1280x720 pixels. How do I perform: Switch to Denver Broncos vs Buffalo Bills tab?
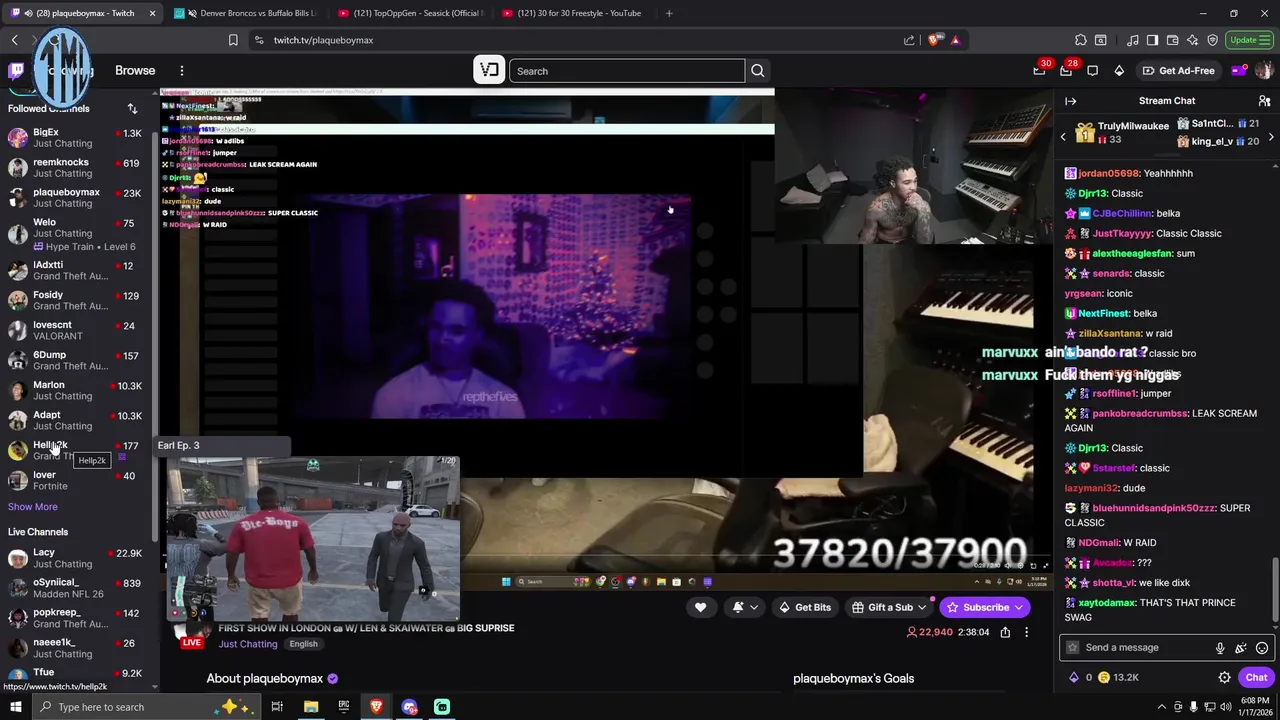246,13
